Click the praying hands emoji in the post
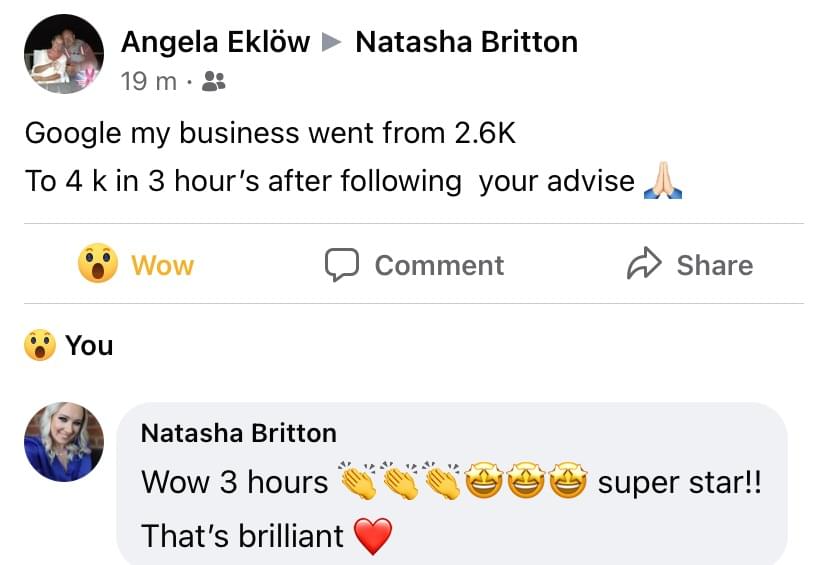 coord(662,182)
